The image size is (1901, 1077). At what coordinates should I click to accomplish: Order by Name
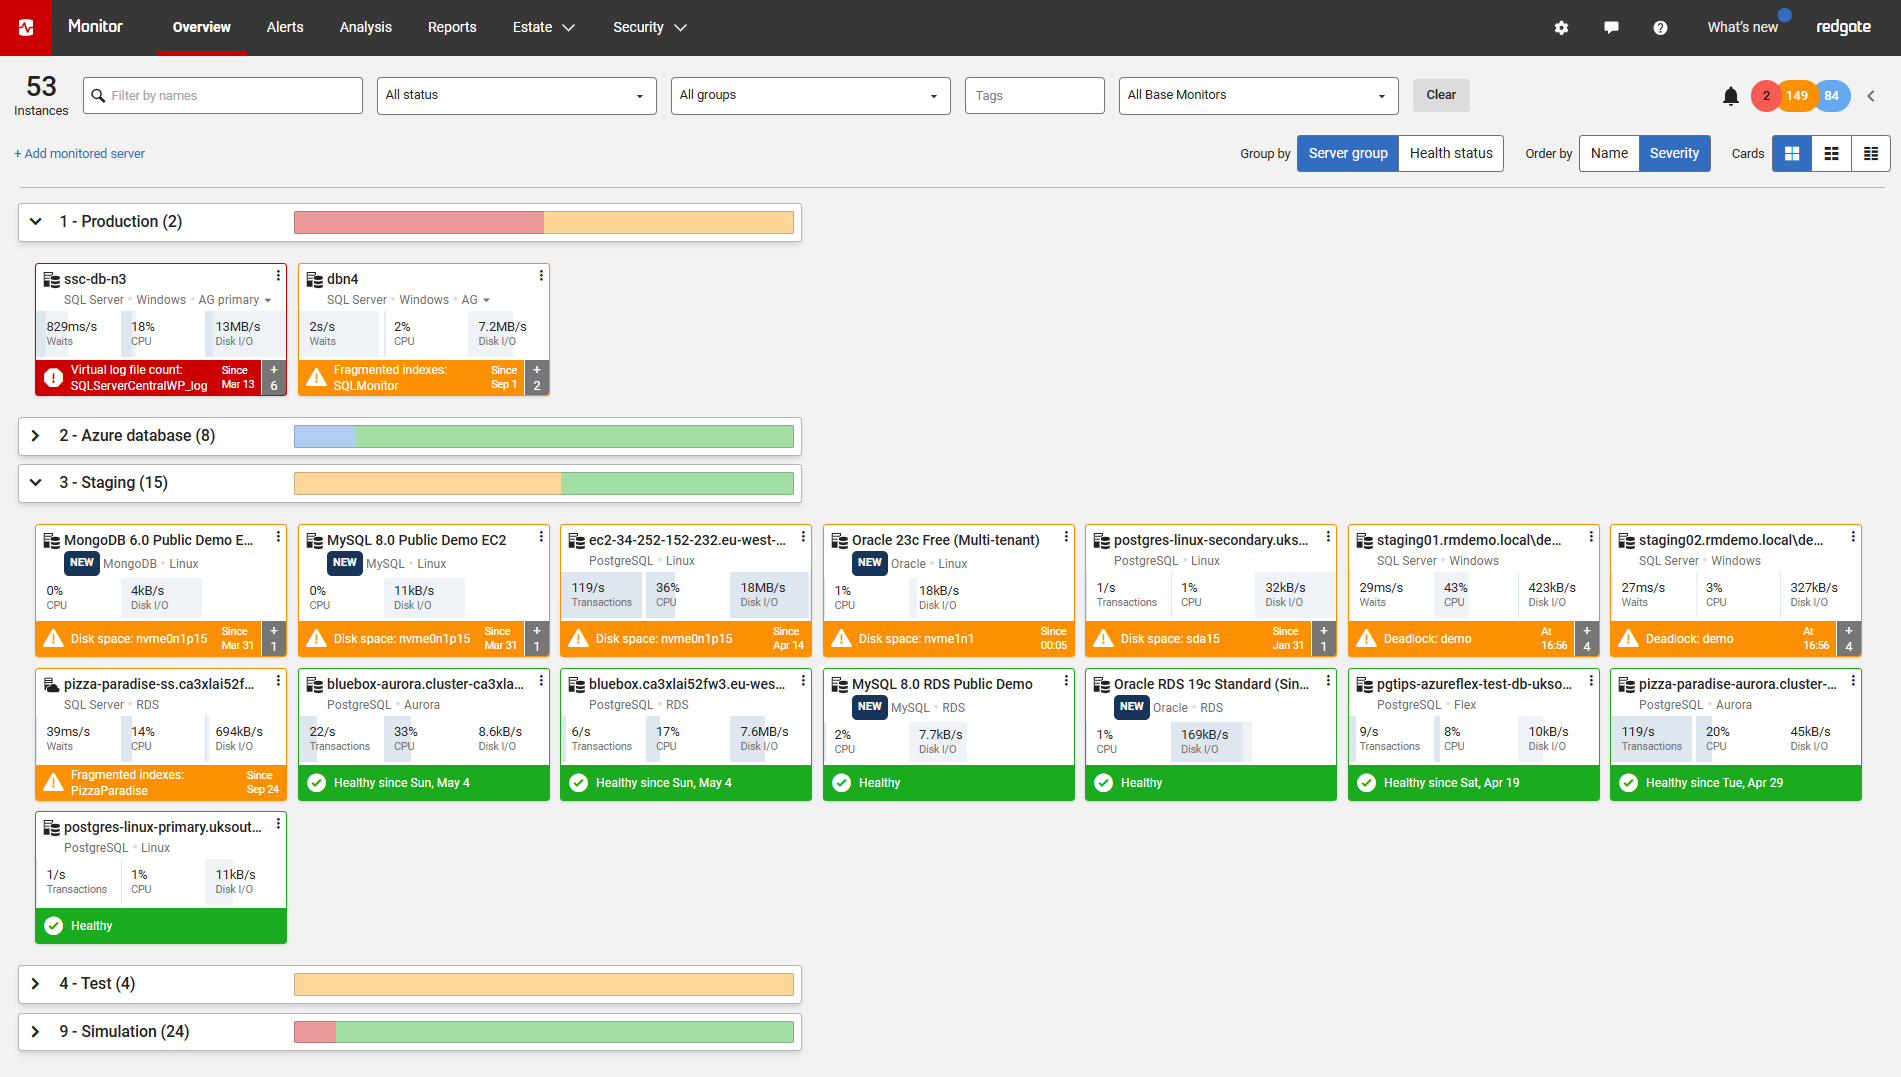1609,154
